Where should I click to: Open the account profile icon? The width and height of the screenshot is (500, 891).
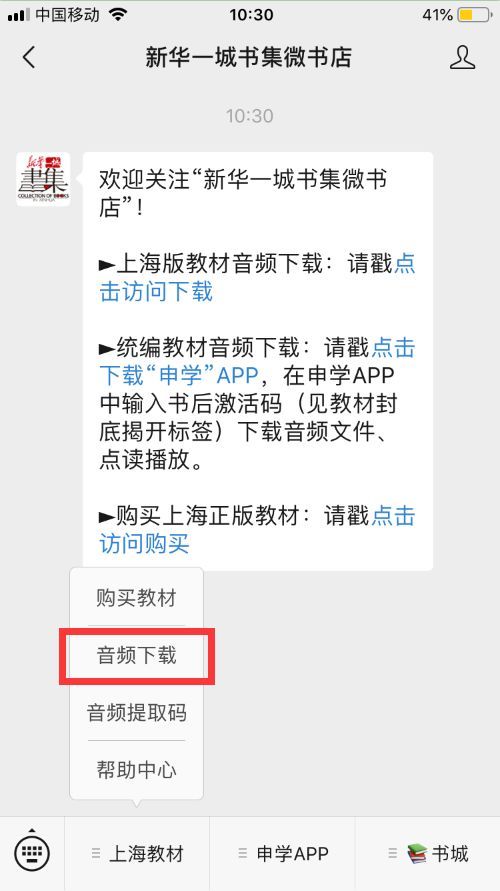click(462, 57)
